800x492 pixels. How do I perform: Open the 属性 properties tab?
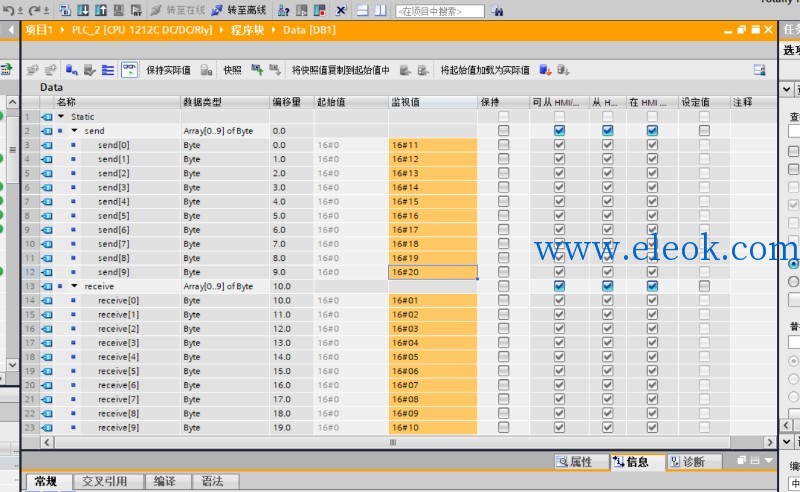point(581,461)
